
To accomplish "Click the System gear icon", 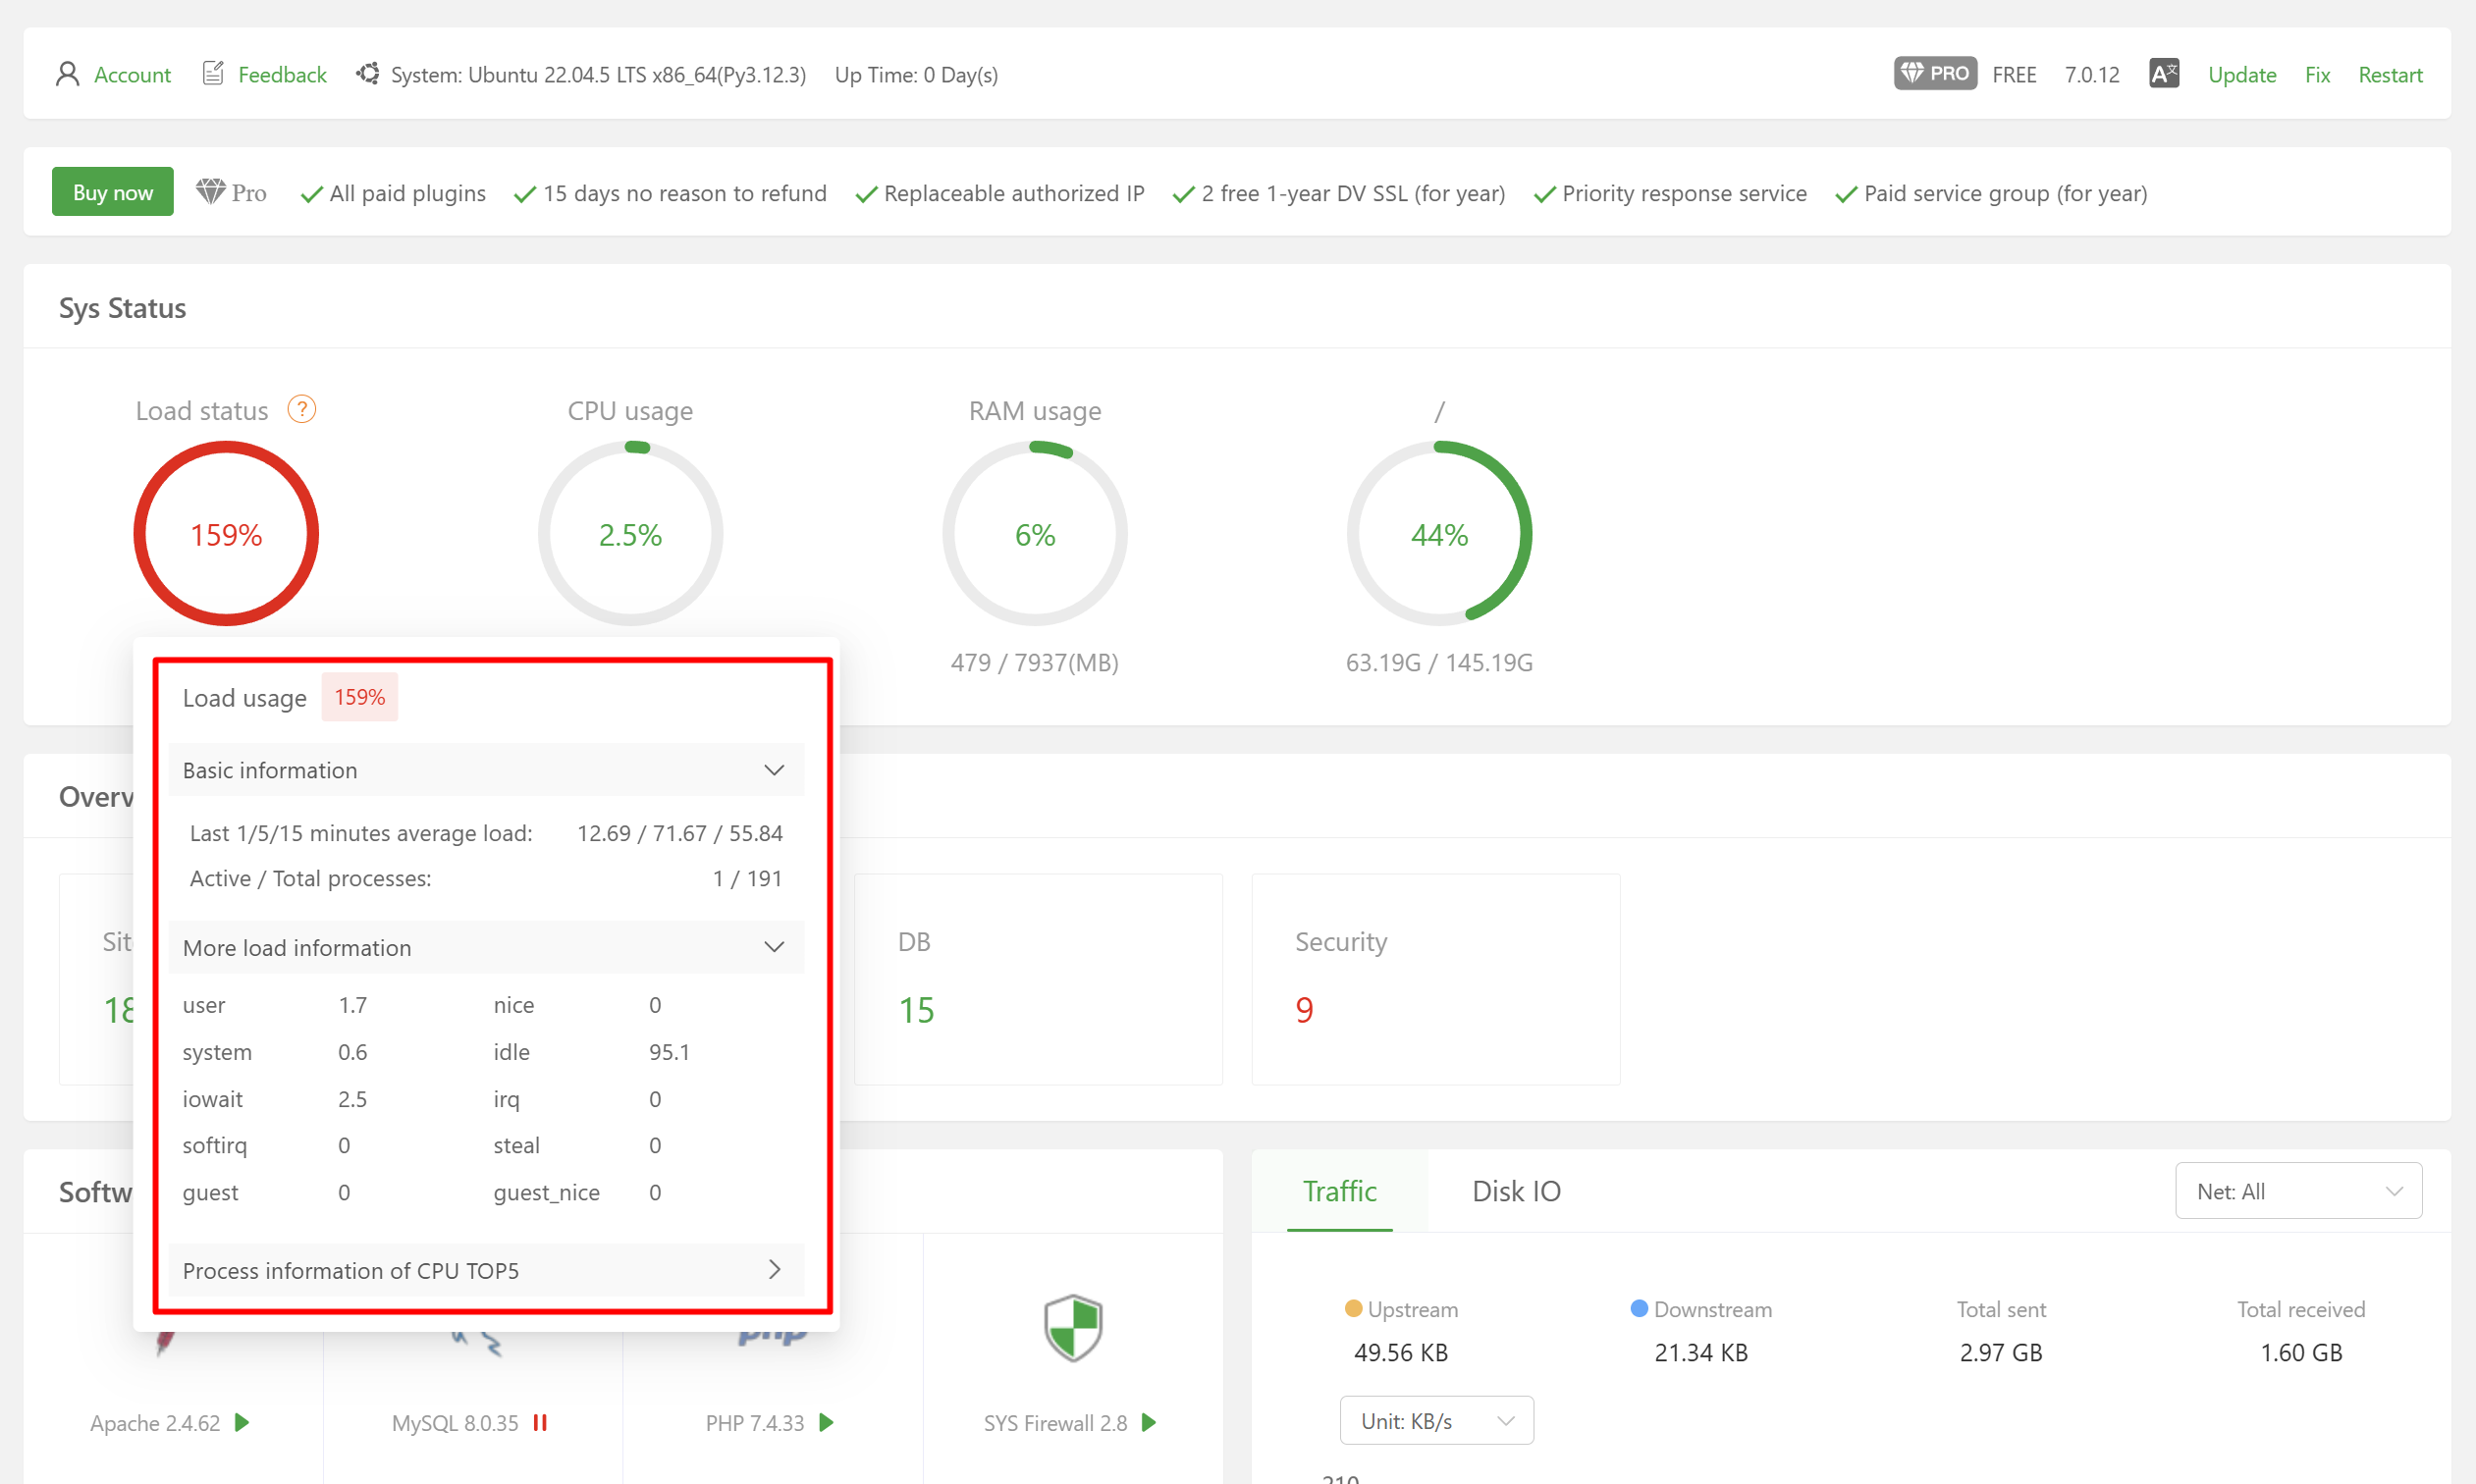I will (x=367, y=74).
